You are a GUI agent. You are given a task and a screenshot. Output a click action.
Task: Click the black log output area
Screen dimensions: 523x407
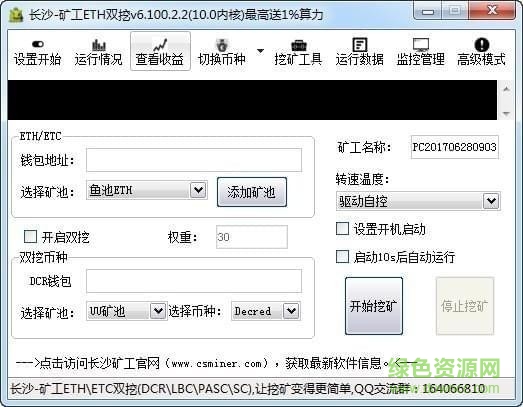tap(252, 100)
